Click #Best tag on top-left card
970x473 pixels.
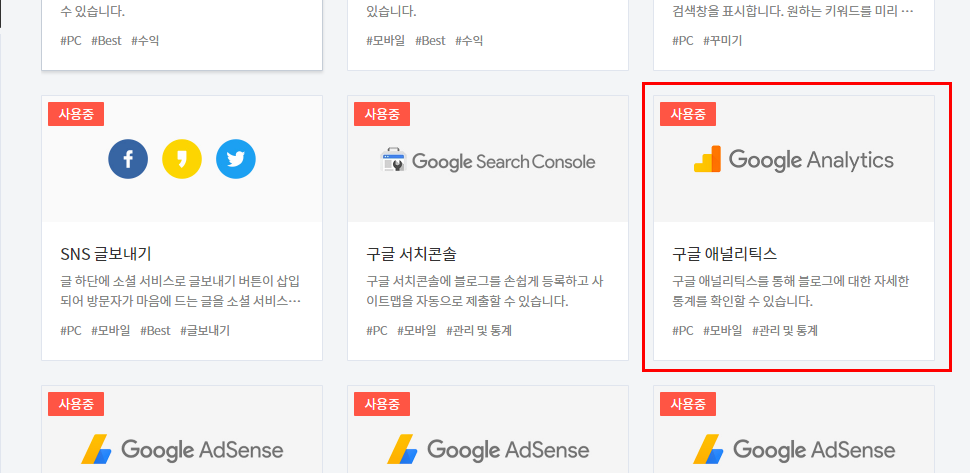click(x=106, y=41)
